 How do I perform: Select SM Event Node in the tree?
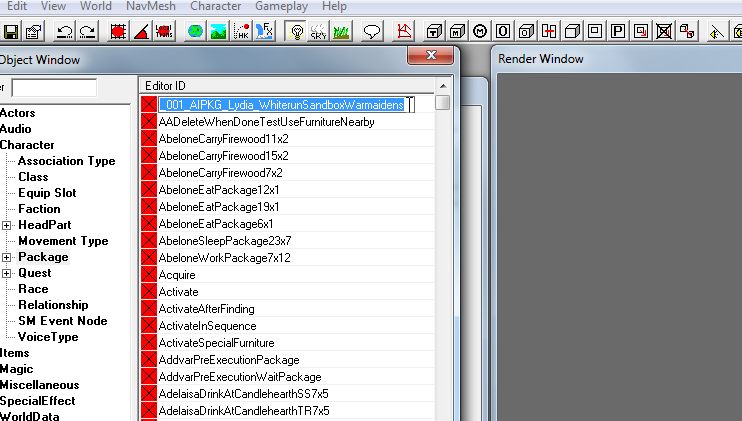click(63, 321)
